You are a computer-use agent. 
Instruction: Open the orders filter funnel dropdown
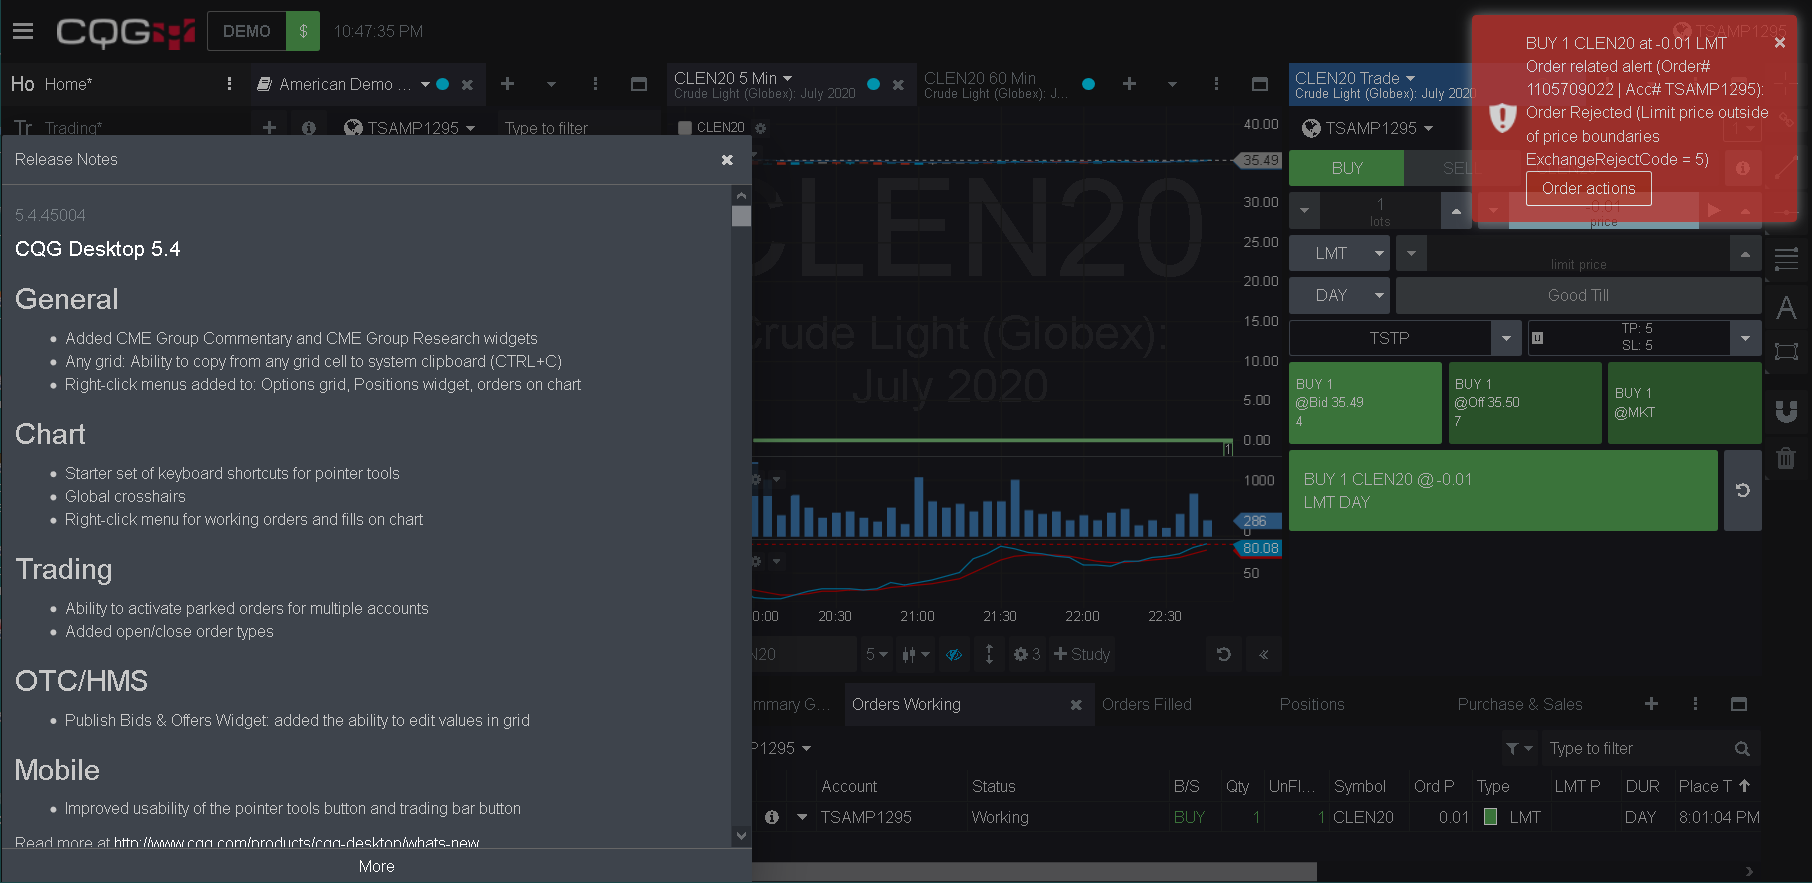pos(1519,748)
